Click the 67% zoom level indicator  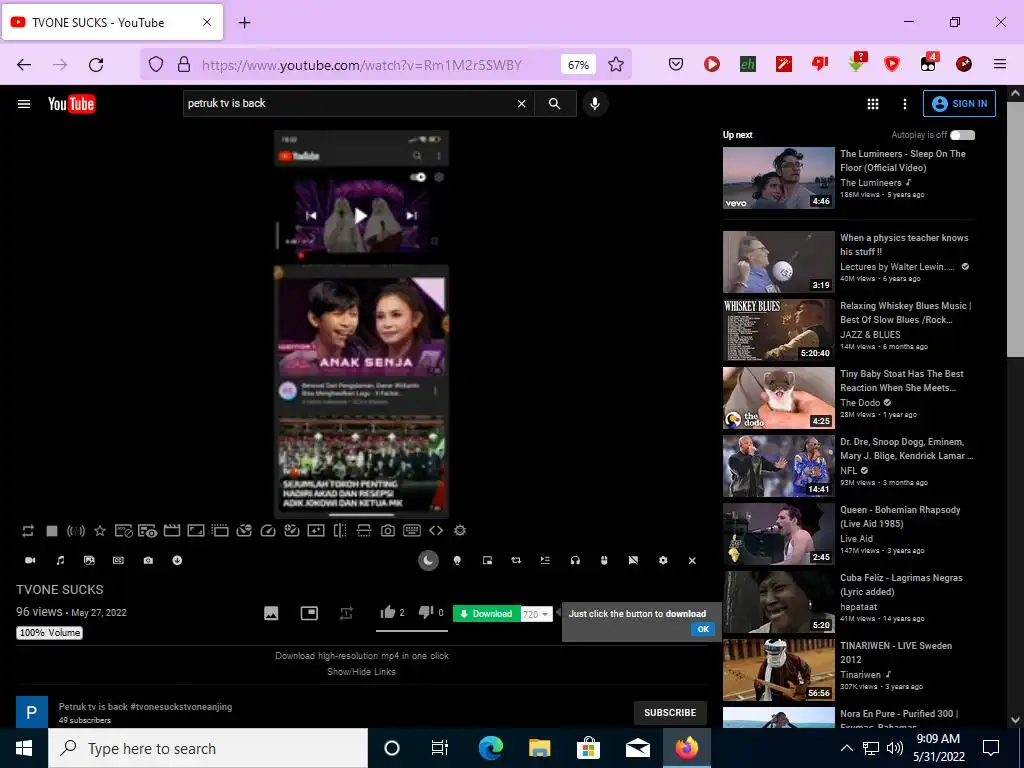(x=578, y=65)
